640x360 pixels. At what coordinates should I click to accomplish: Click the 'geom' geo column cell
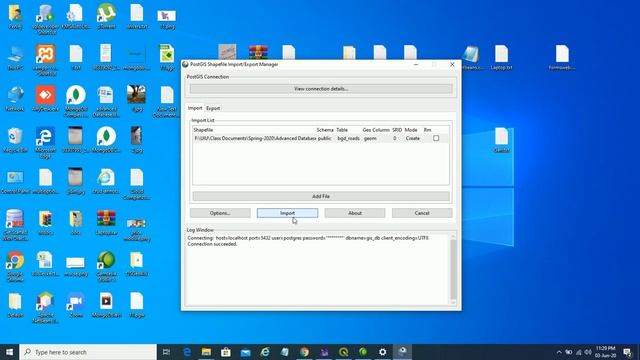(371, 138)
